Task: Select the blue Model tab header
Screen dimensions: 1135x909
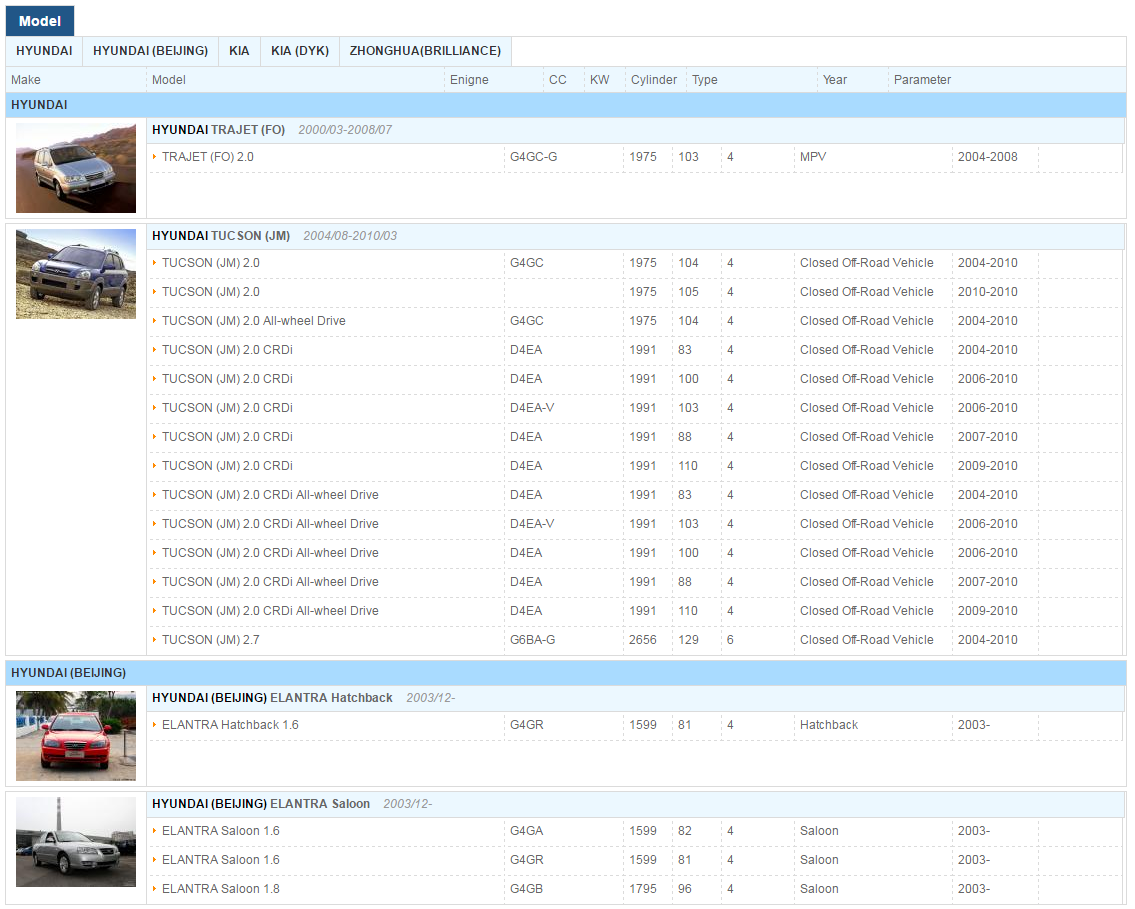Action: click(40, 21)
